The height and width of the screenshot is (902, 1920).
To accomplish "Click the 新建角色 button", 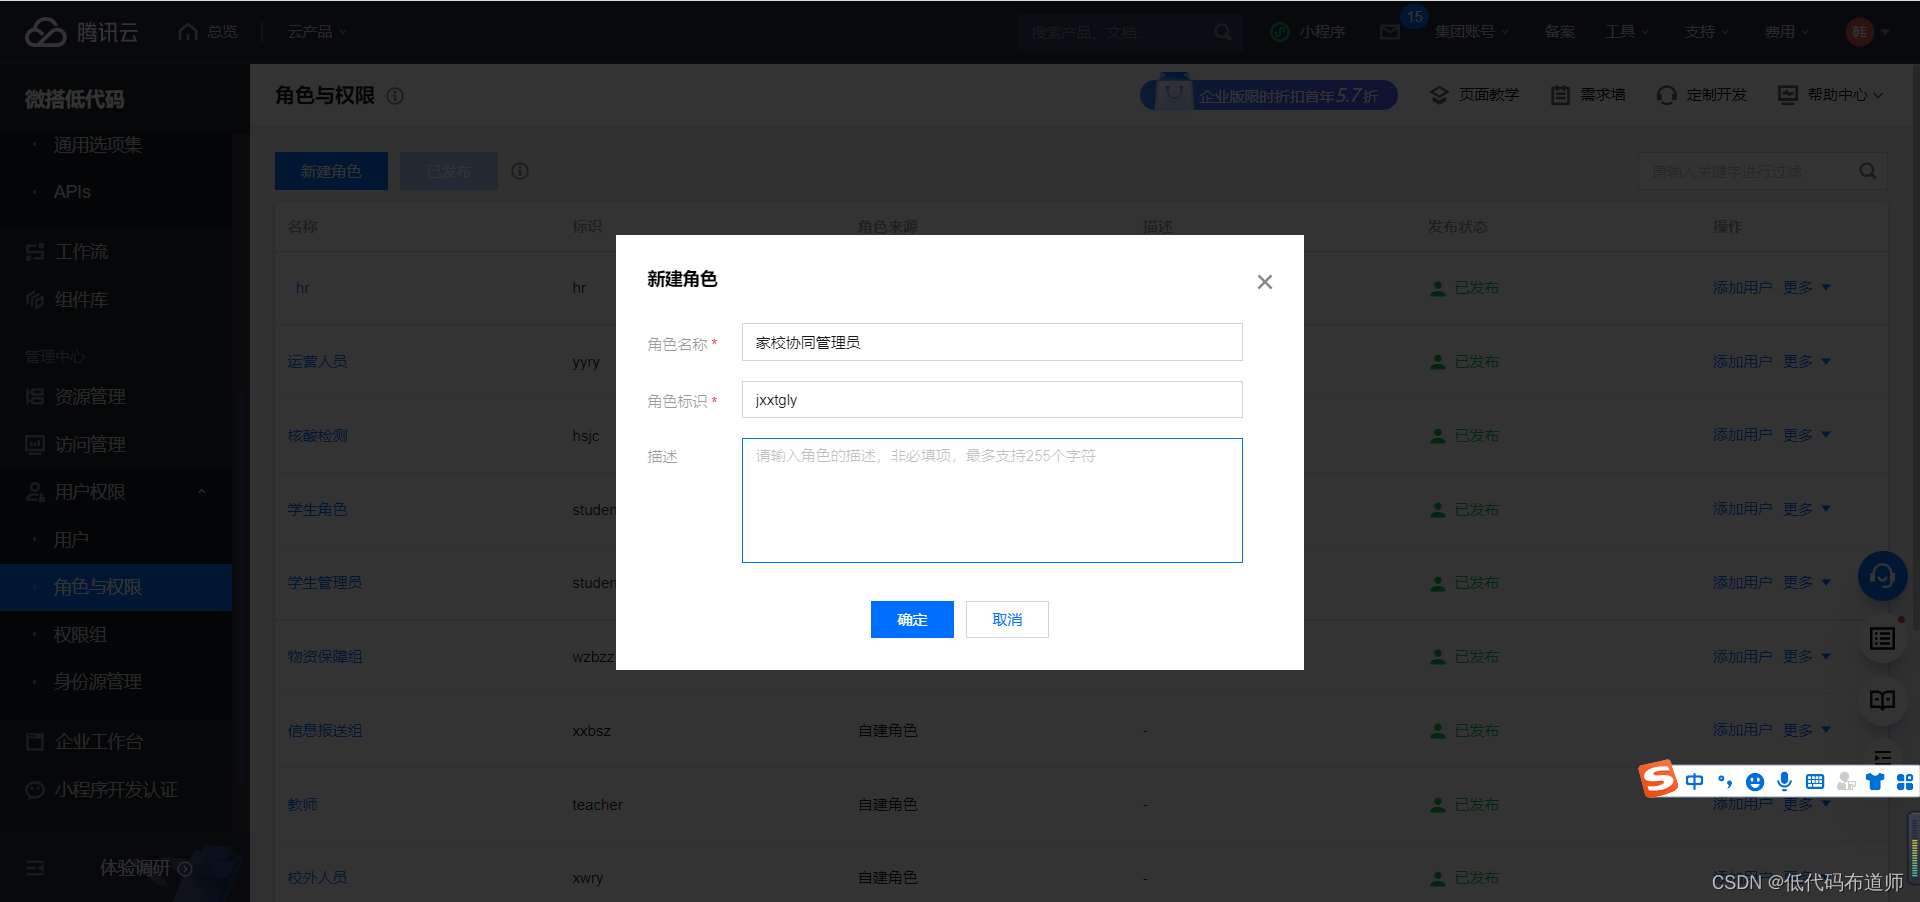I will [331, 171].
